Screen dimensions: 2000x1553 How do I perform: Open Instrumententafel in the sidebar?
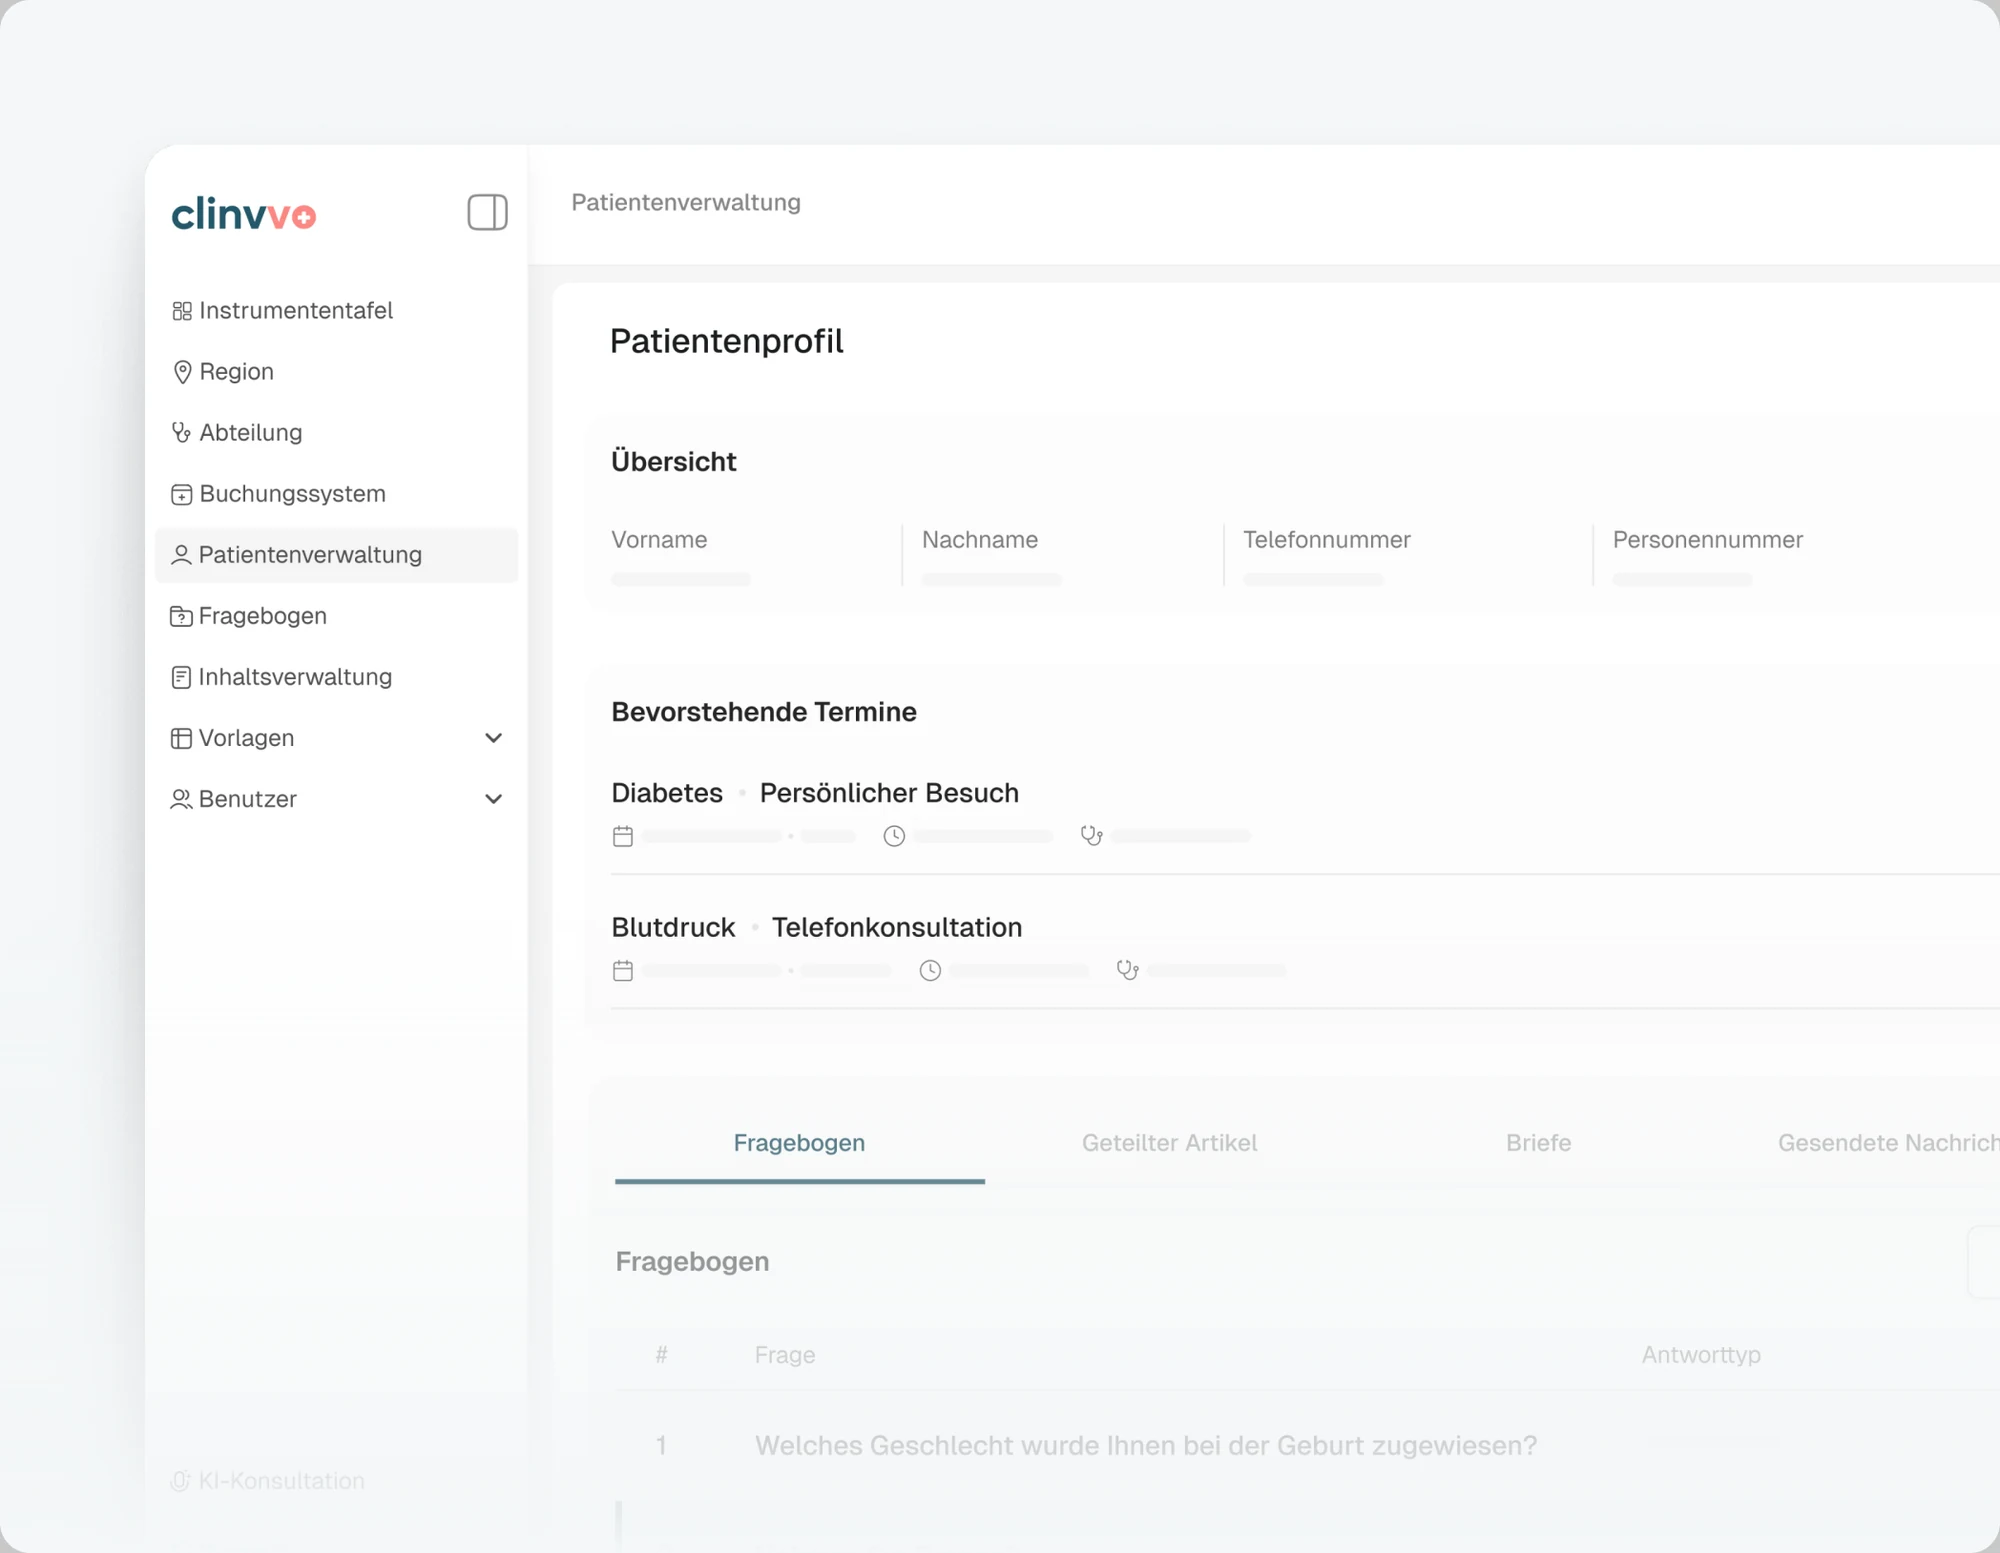tap(337, 311)
